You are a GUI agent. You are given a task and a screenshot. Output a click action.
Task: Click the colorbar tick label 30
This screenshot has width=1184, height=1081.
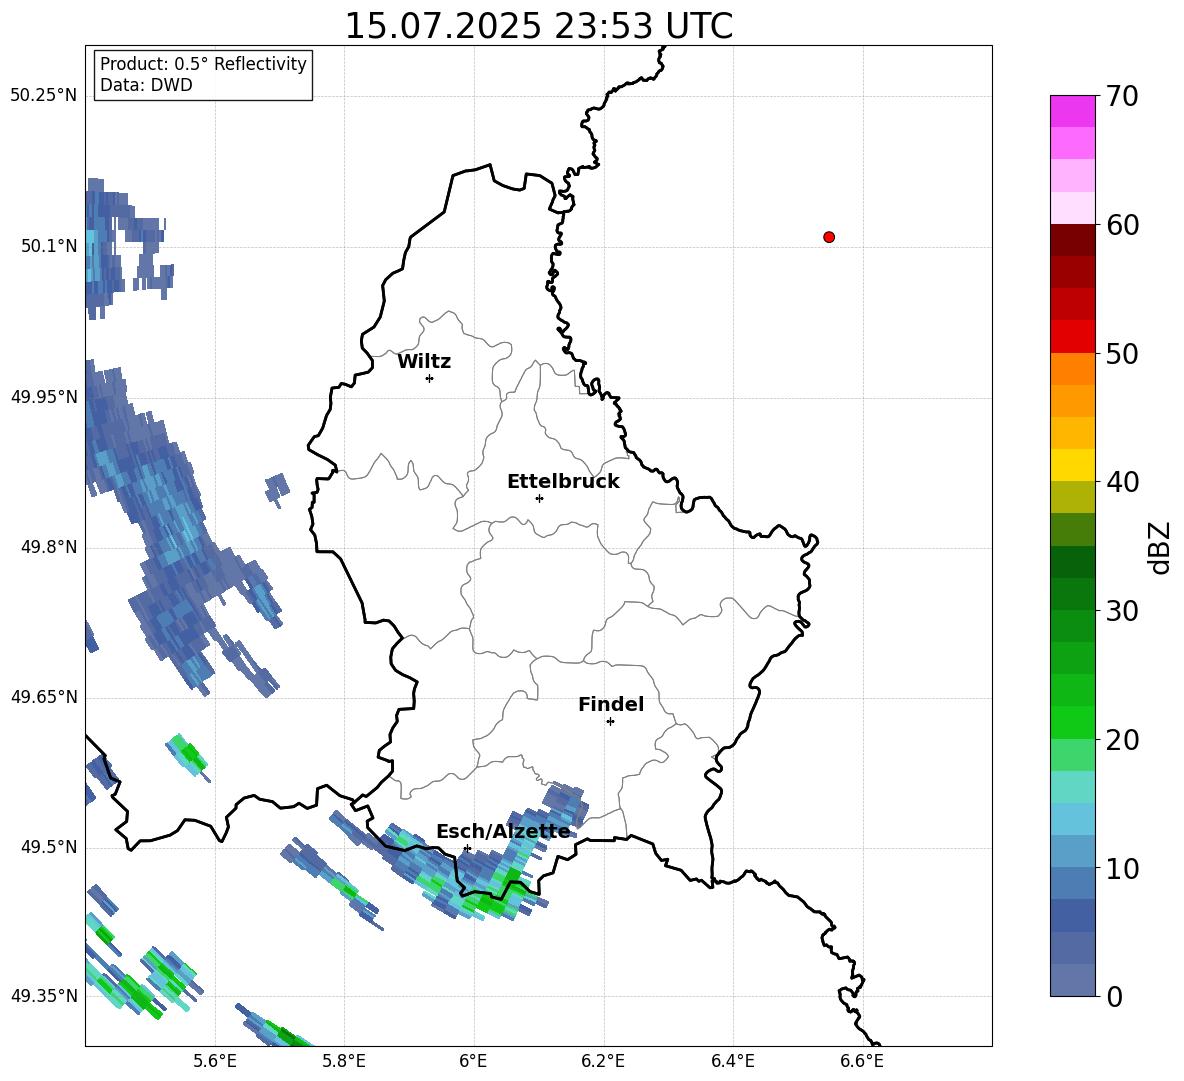point(1123,611)
